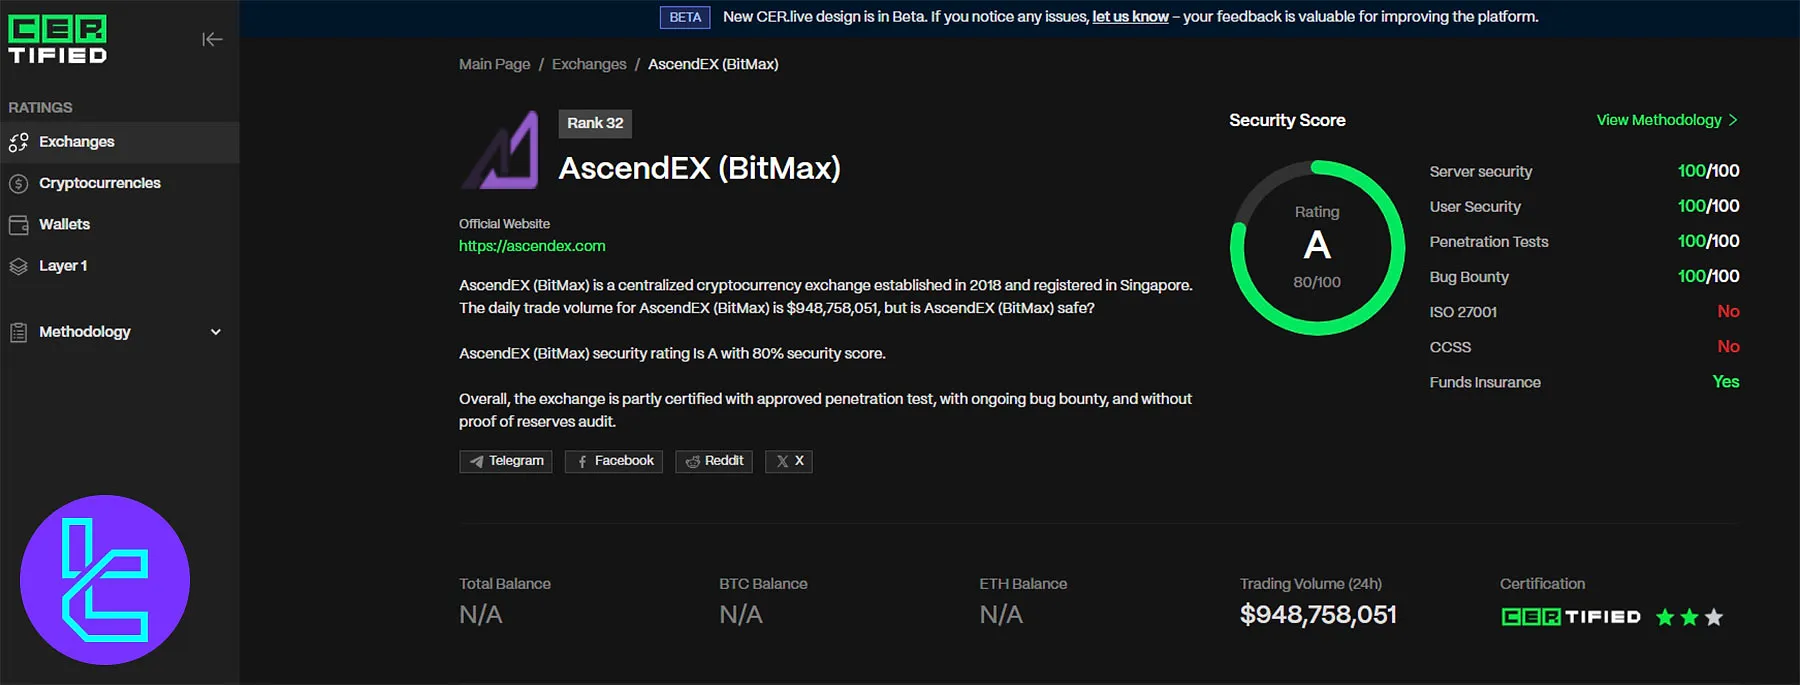Click the CCSS label
The image size is (1800, 685).
coord(1450,347)
